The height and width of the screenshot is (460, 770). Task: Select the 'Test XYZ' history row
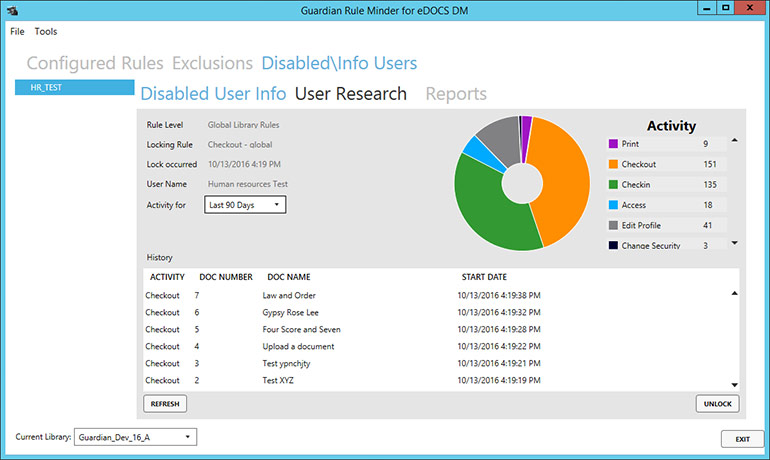(437, 380)
